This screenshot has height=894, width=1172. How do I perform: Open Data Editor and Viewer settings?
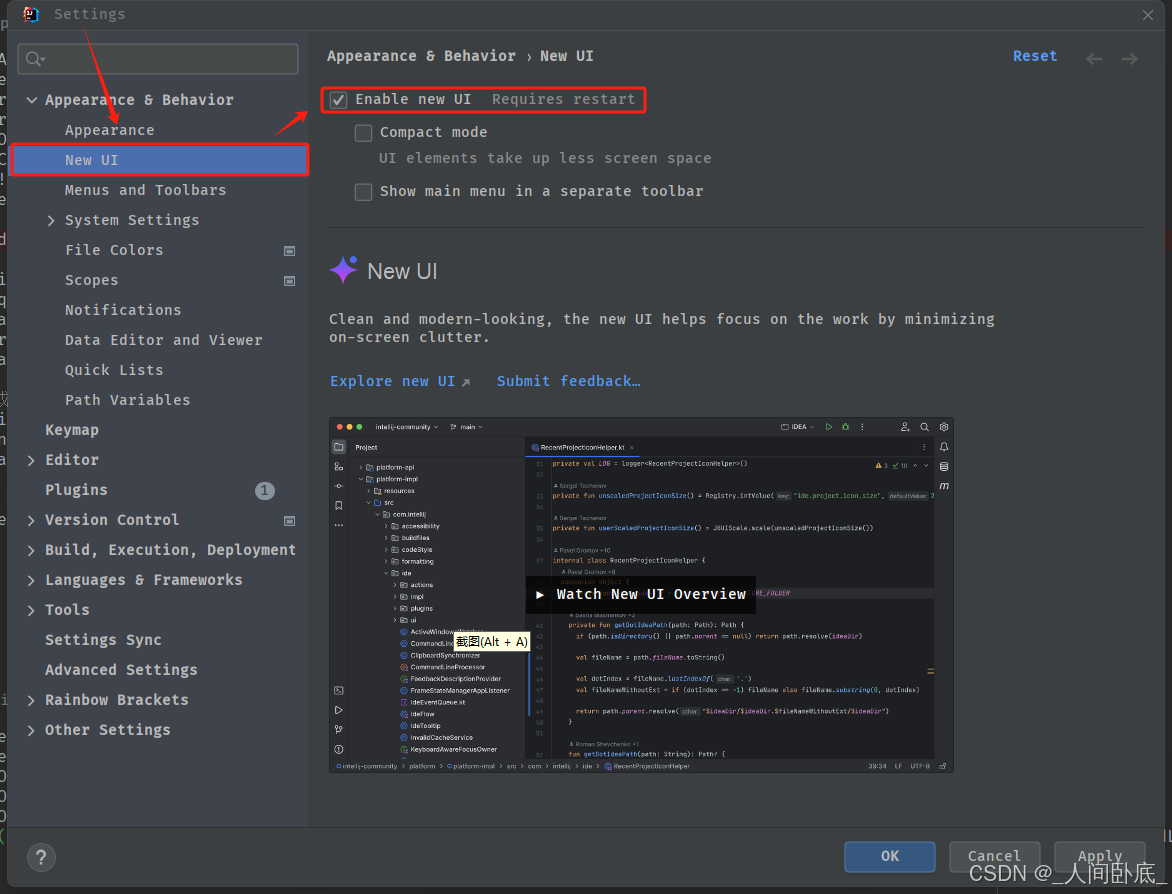pyautogui.click(x=164, y=340)
